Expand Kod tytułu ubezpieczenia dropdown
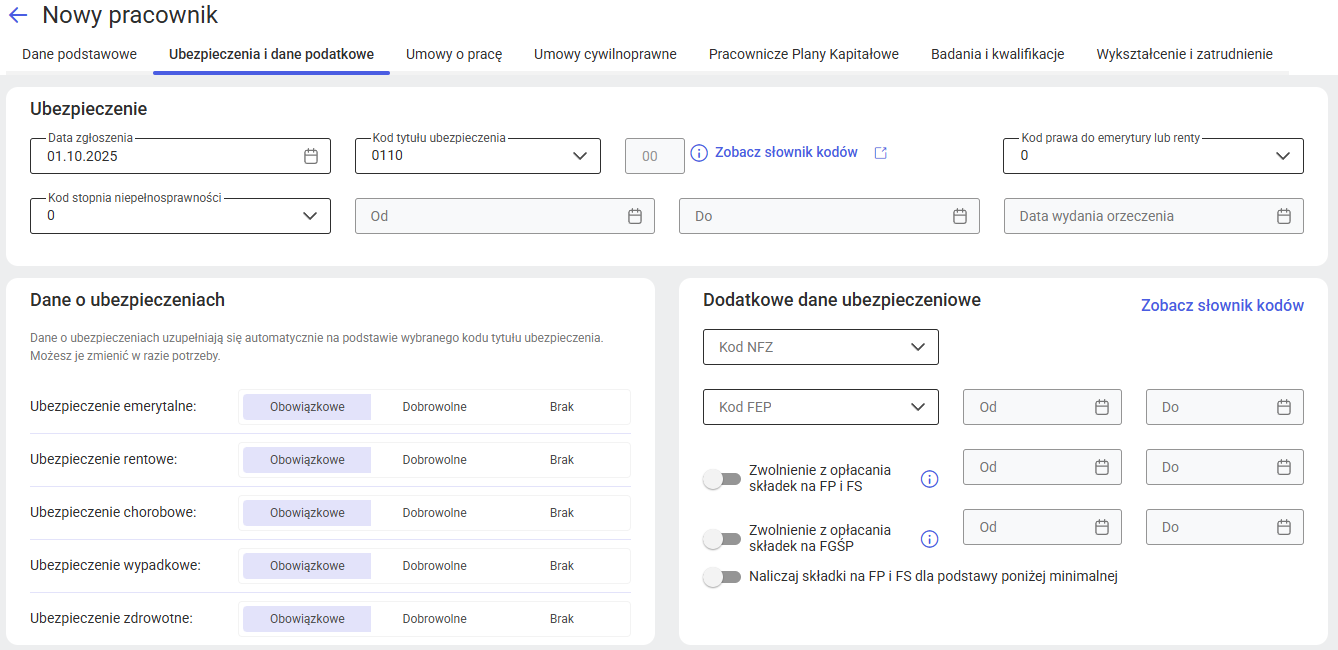1338x650 pixels. (x=579, y=156)
